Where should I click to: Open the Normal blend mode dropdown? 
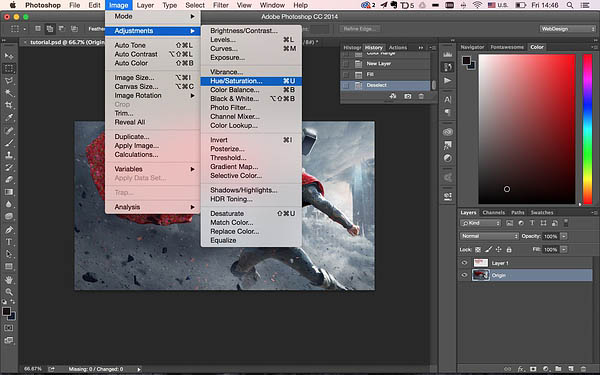tap(489, 236)
